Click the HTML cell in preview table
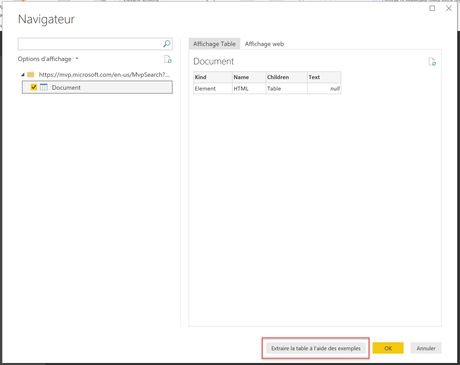Image resolution: width=460 pixels, height=365 pixels. tap(249, 88)
